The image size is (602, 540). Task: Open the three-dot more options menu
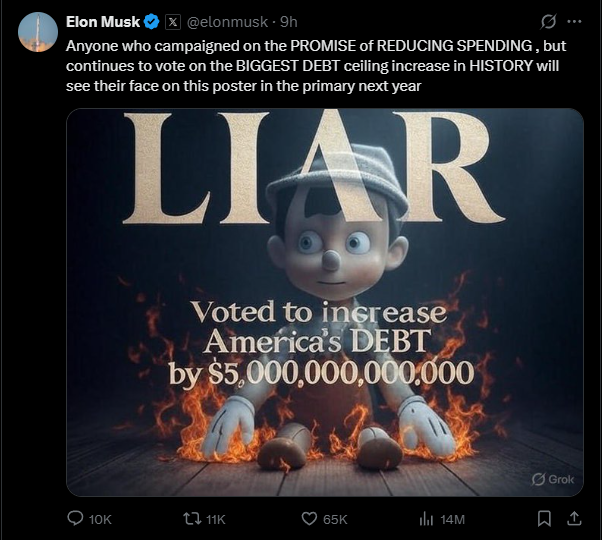click(x=574, y=22)
